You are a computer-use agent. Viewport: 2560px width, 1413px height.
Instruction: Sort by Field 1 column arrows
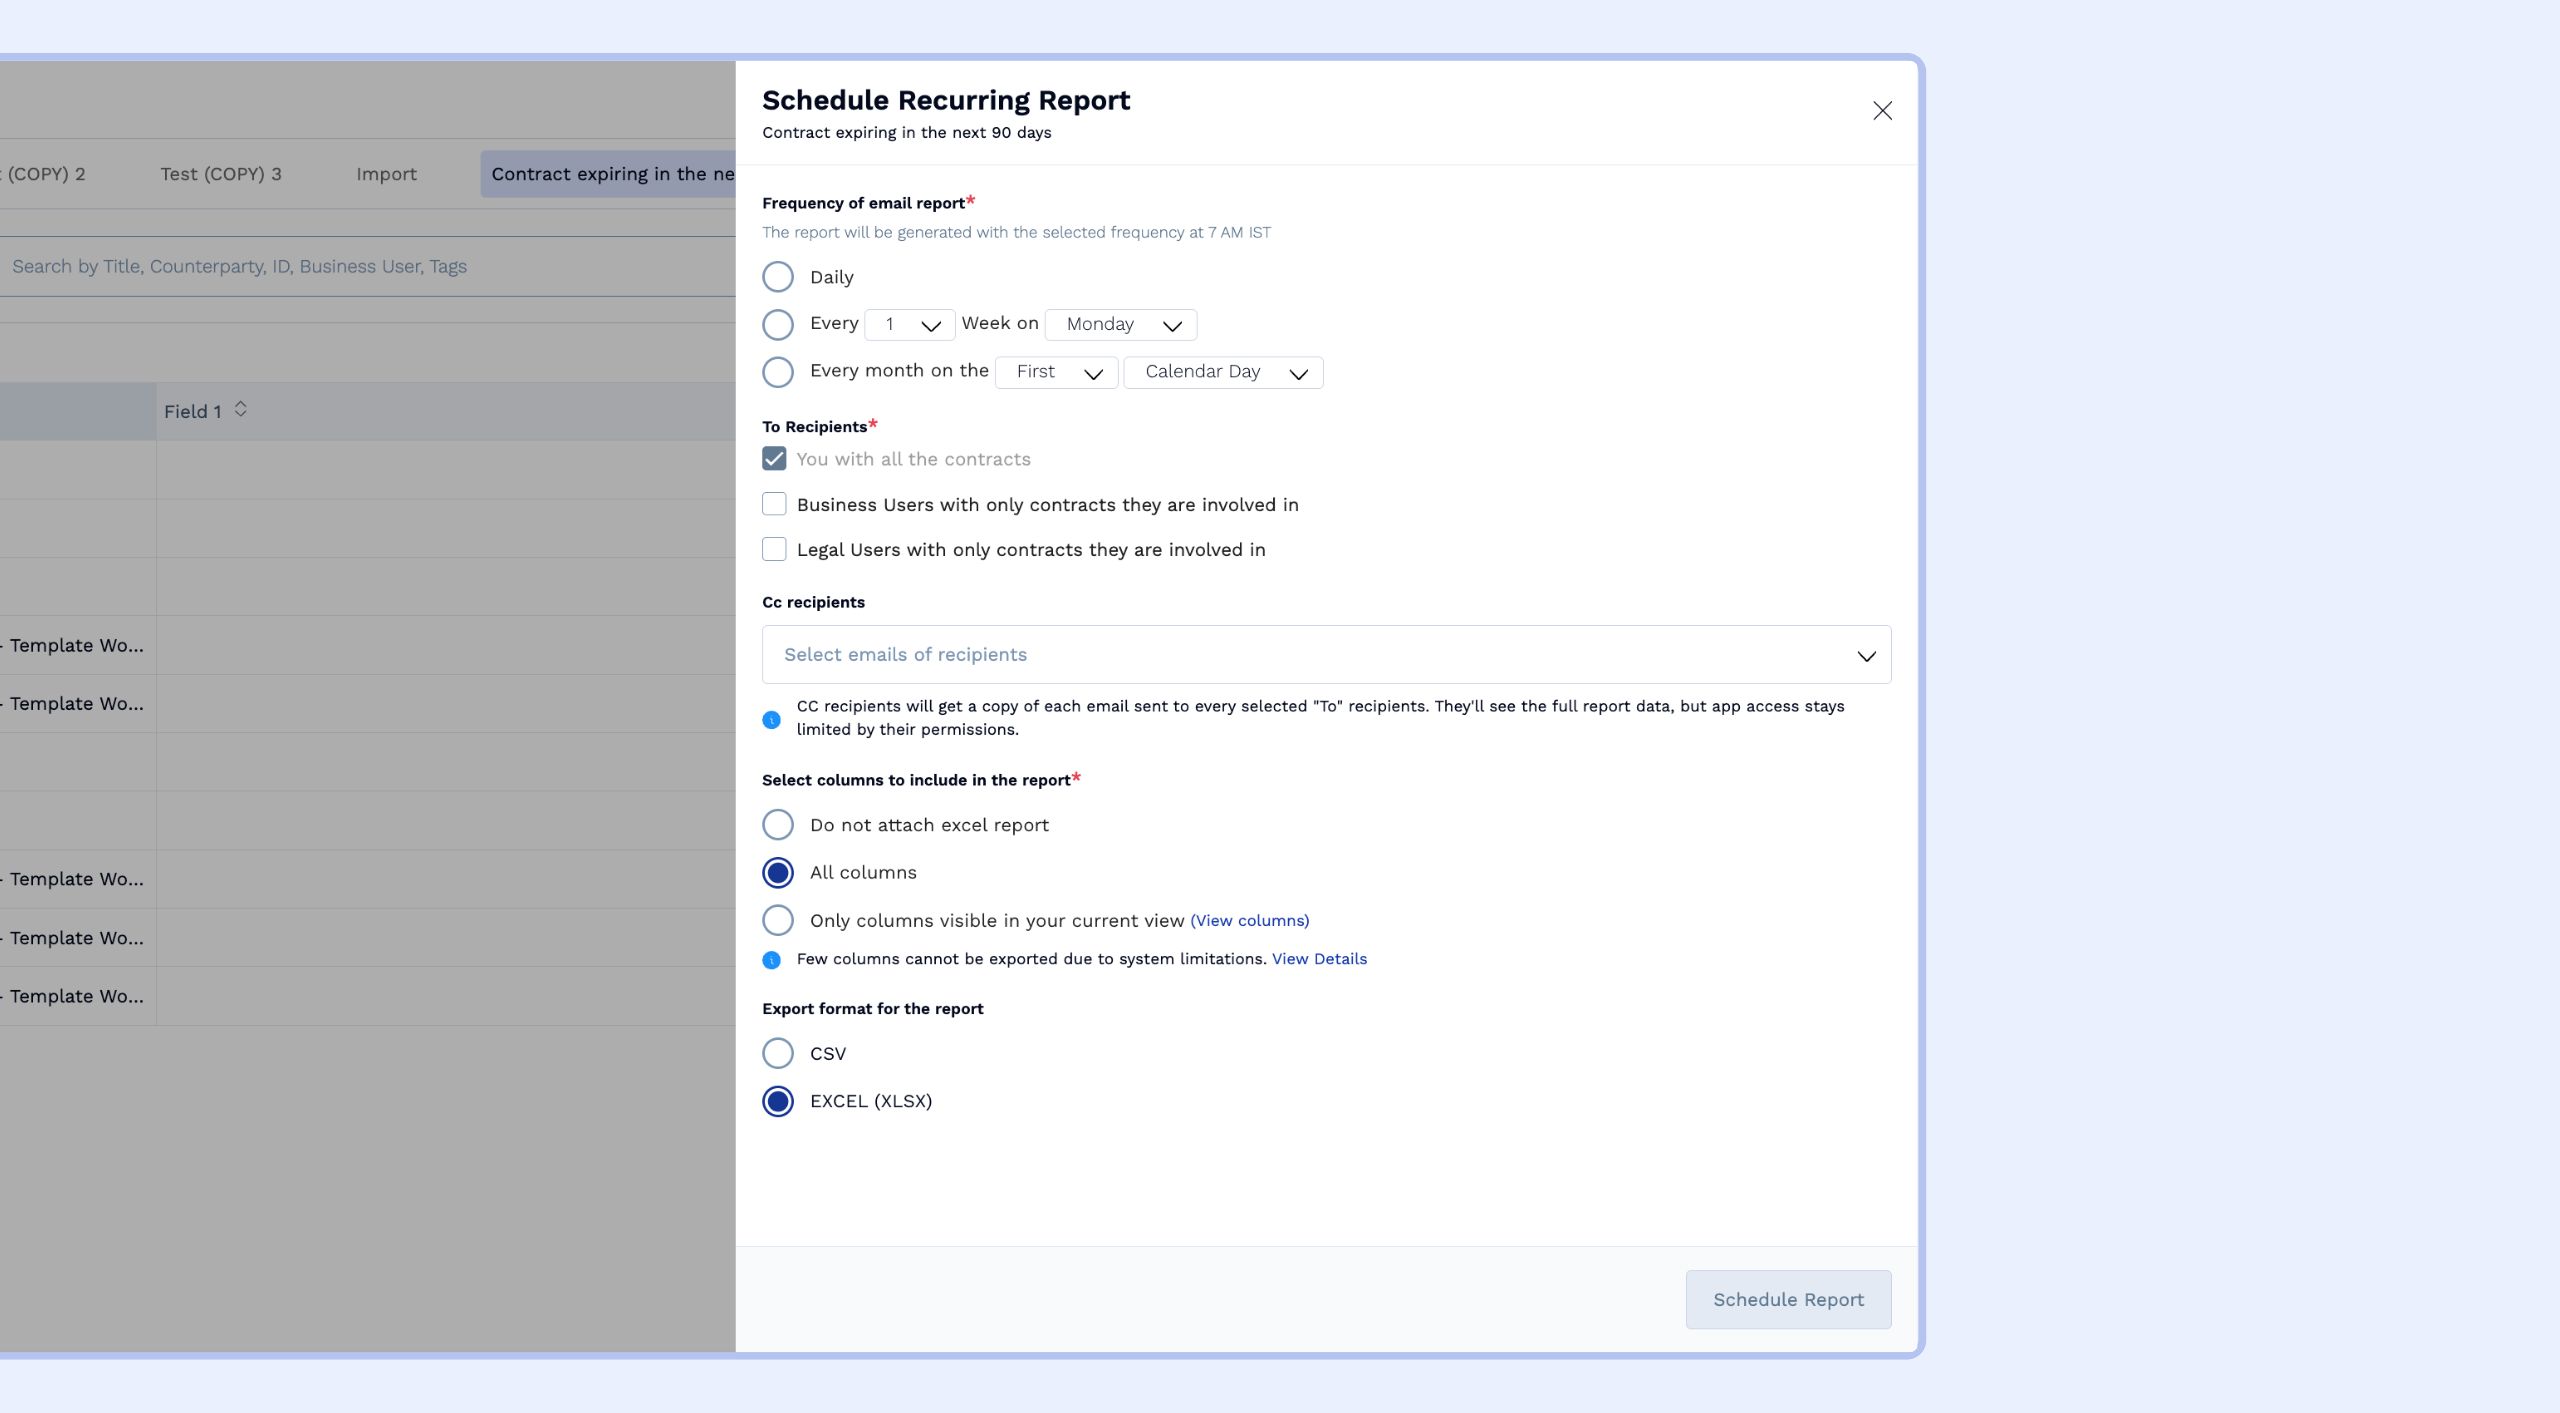point(240,410)
